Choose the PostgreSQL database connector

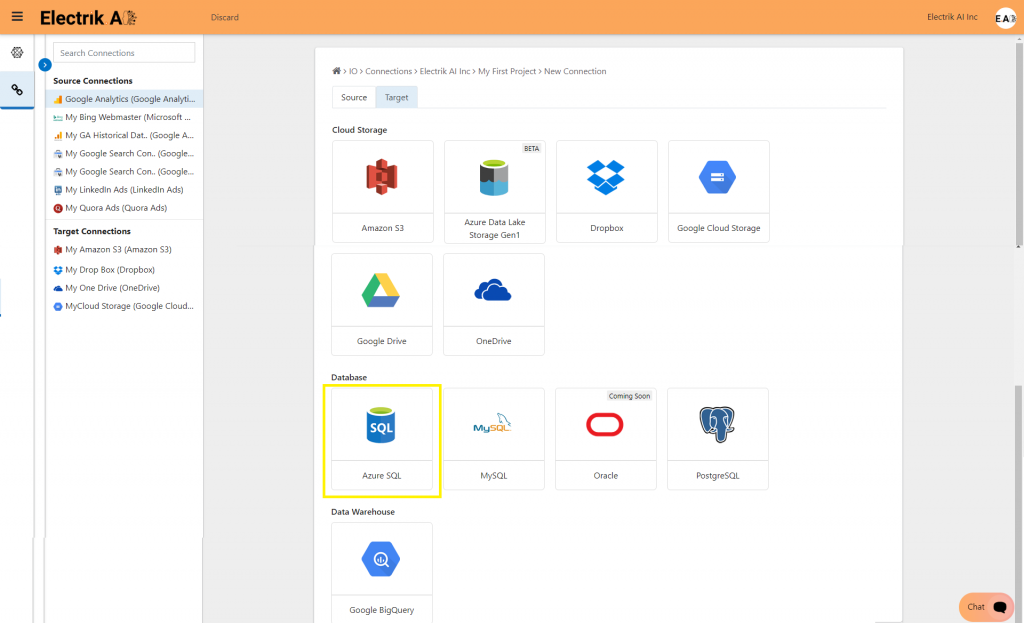718,438
